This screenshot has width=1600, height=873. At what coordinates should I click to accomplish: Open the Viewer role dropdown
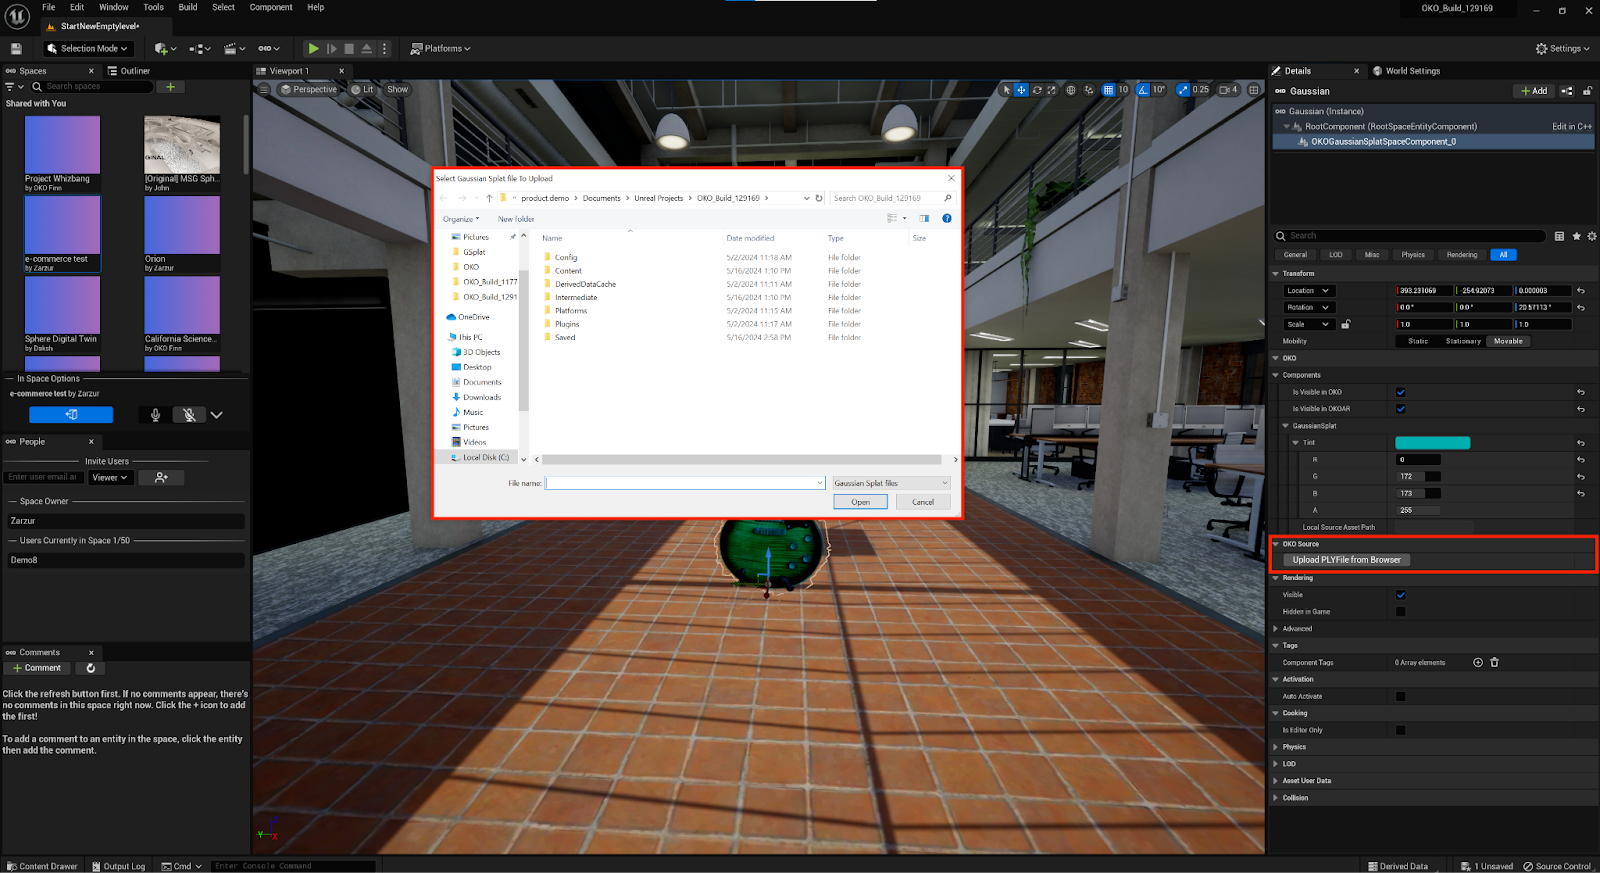[110, 478]
